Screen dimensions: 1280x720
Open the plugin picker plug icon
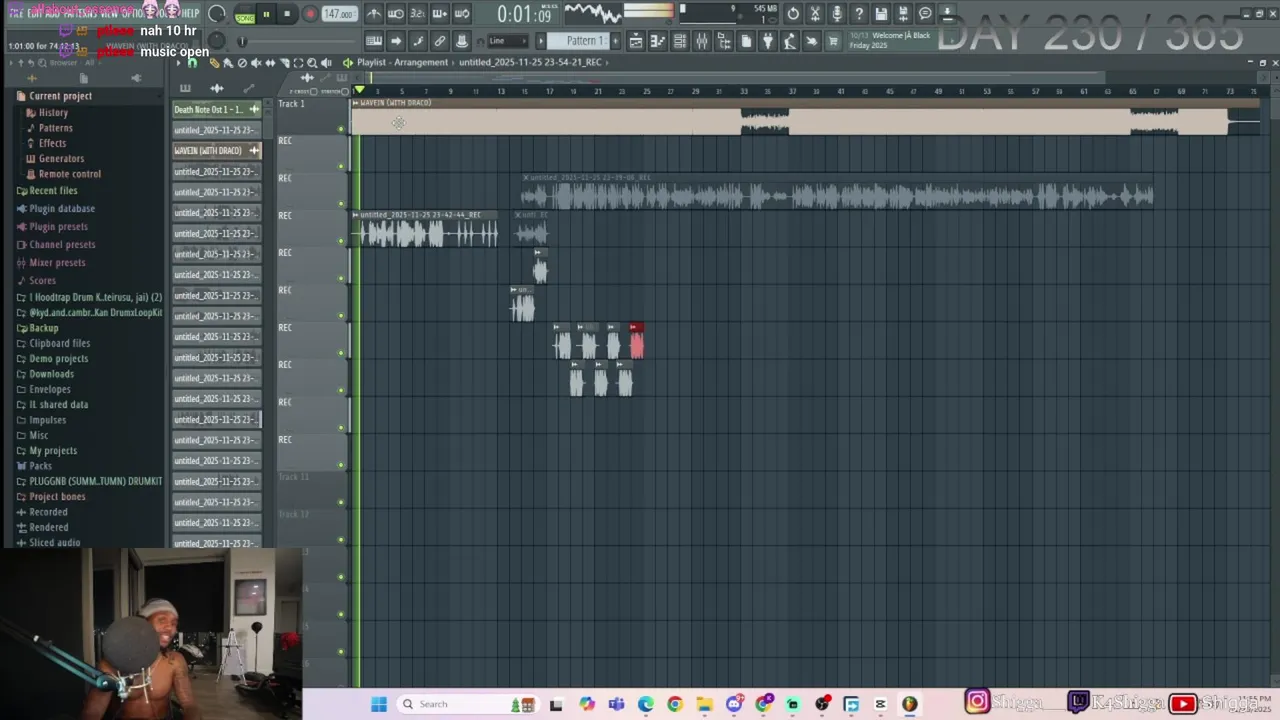click(x=768, y=41)
